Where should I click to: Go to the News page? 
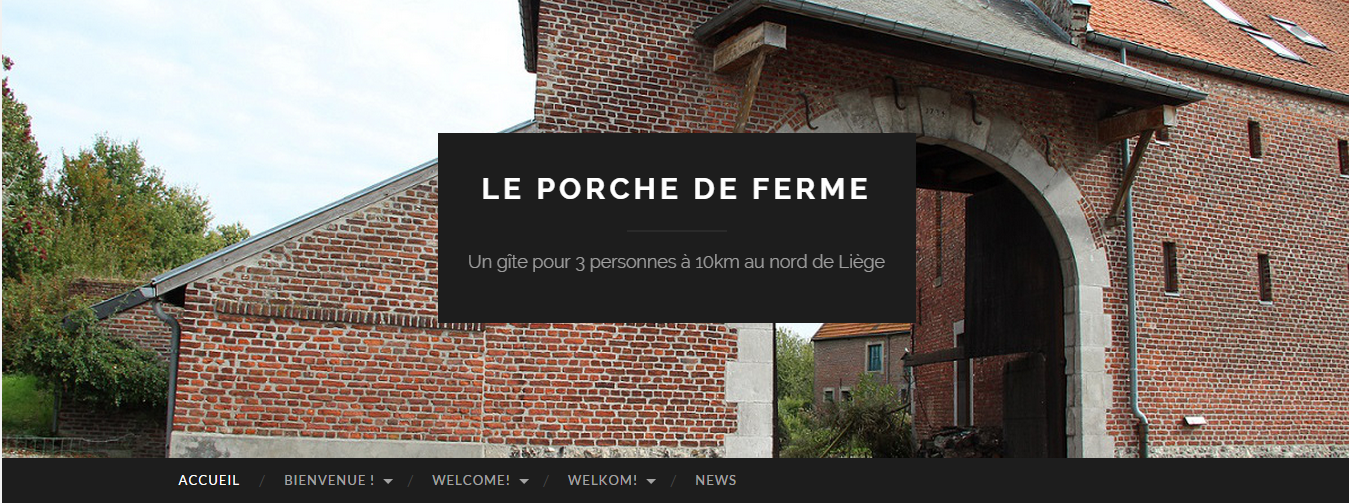tap(716, 480)
